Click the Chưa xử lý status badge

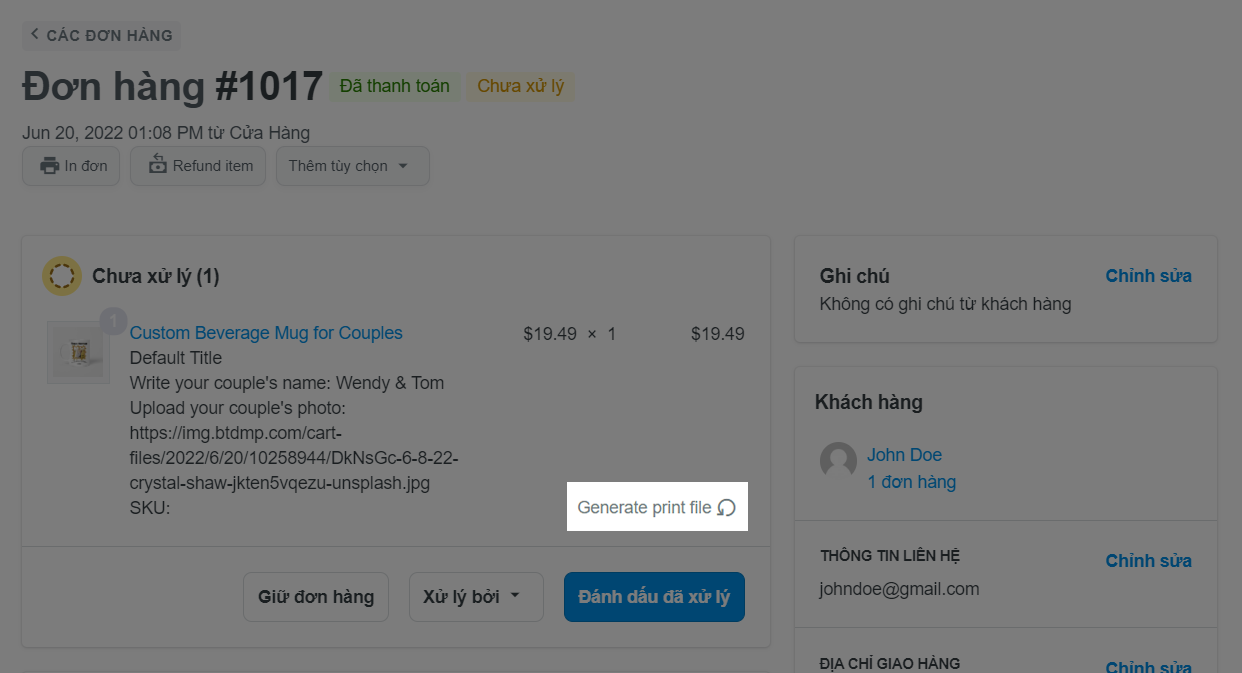[520, 86]
